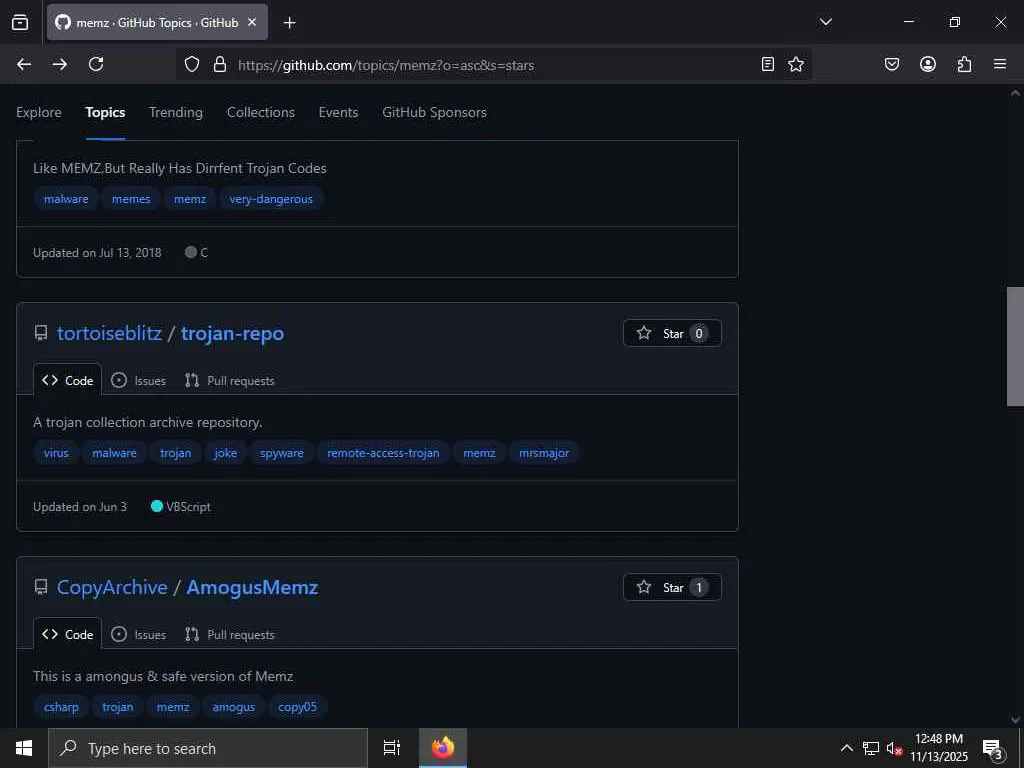
Task: Open the extensions puzzle icon
Action: click(x=964, y=64)
